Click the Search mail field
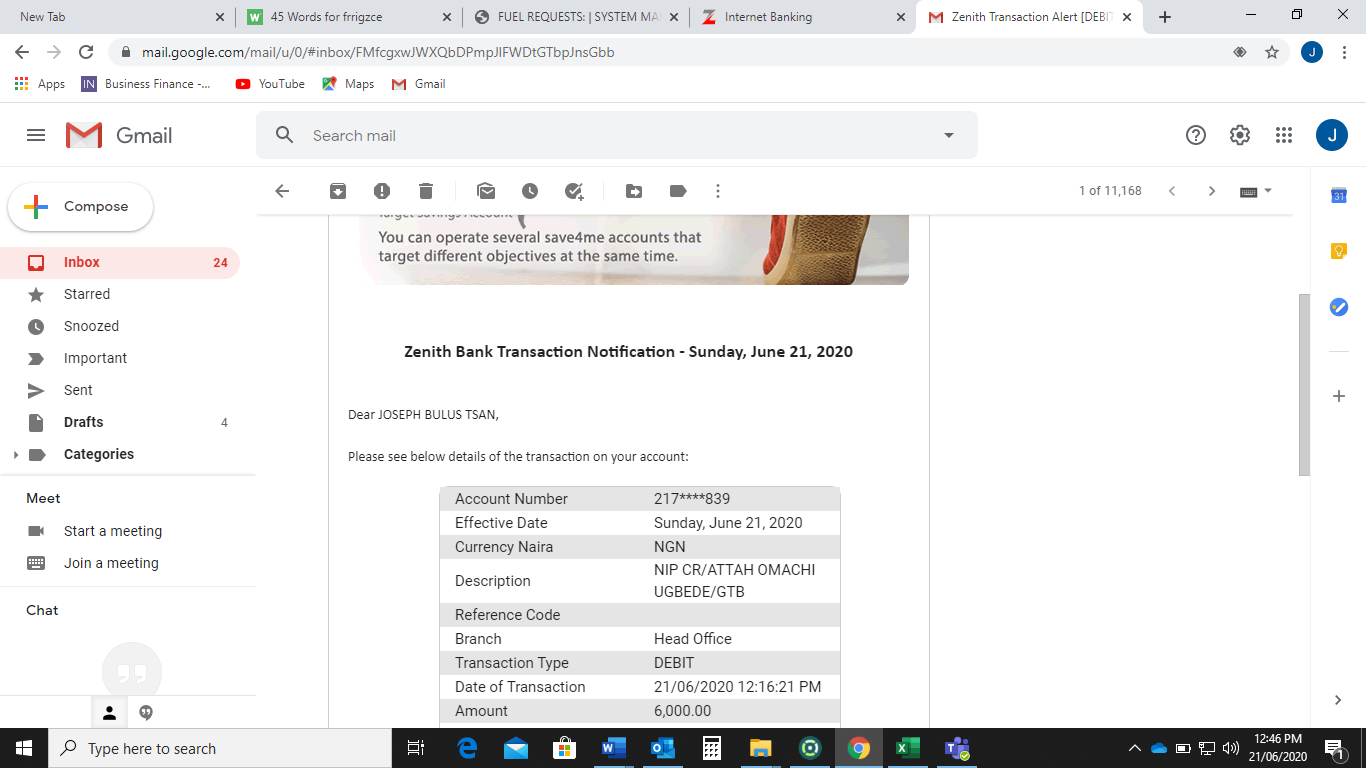Viewport: 1366px width, 768px height. (616, 135)
